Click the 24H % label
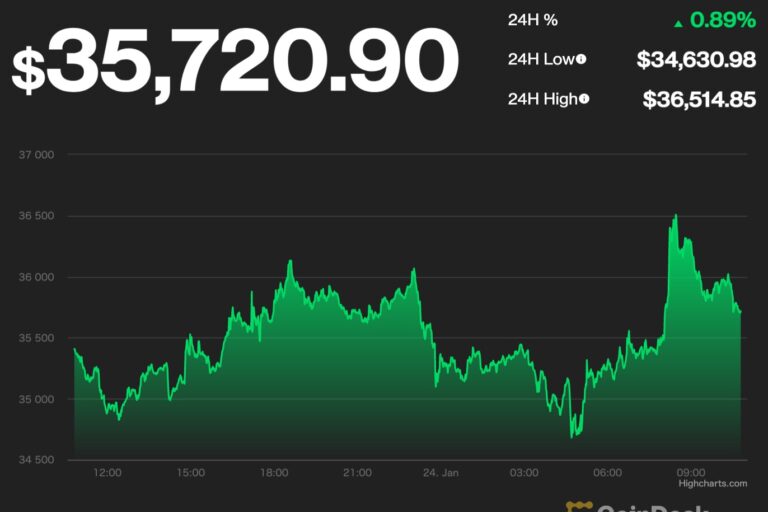This screenshot has width=768, height=512. click(532, 20)
